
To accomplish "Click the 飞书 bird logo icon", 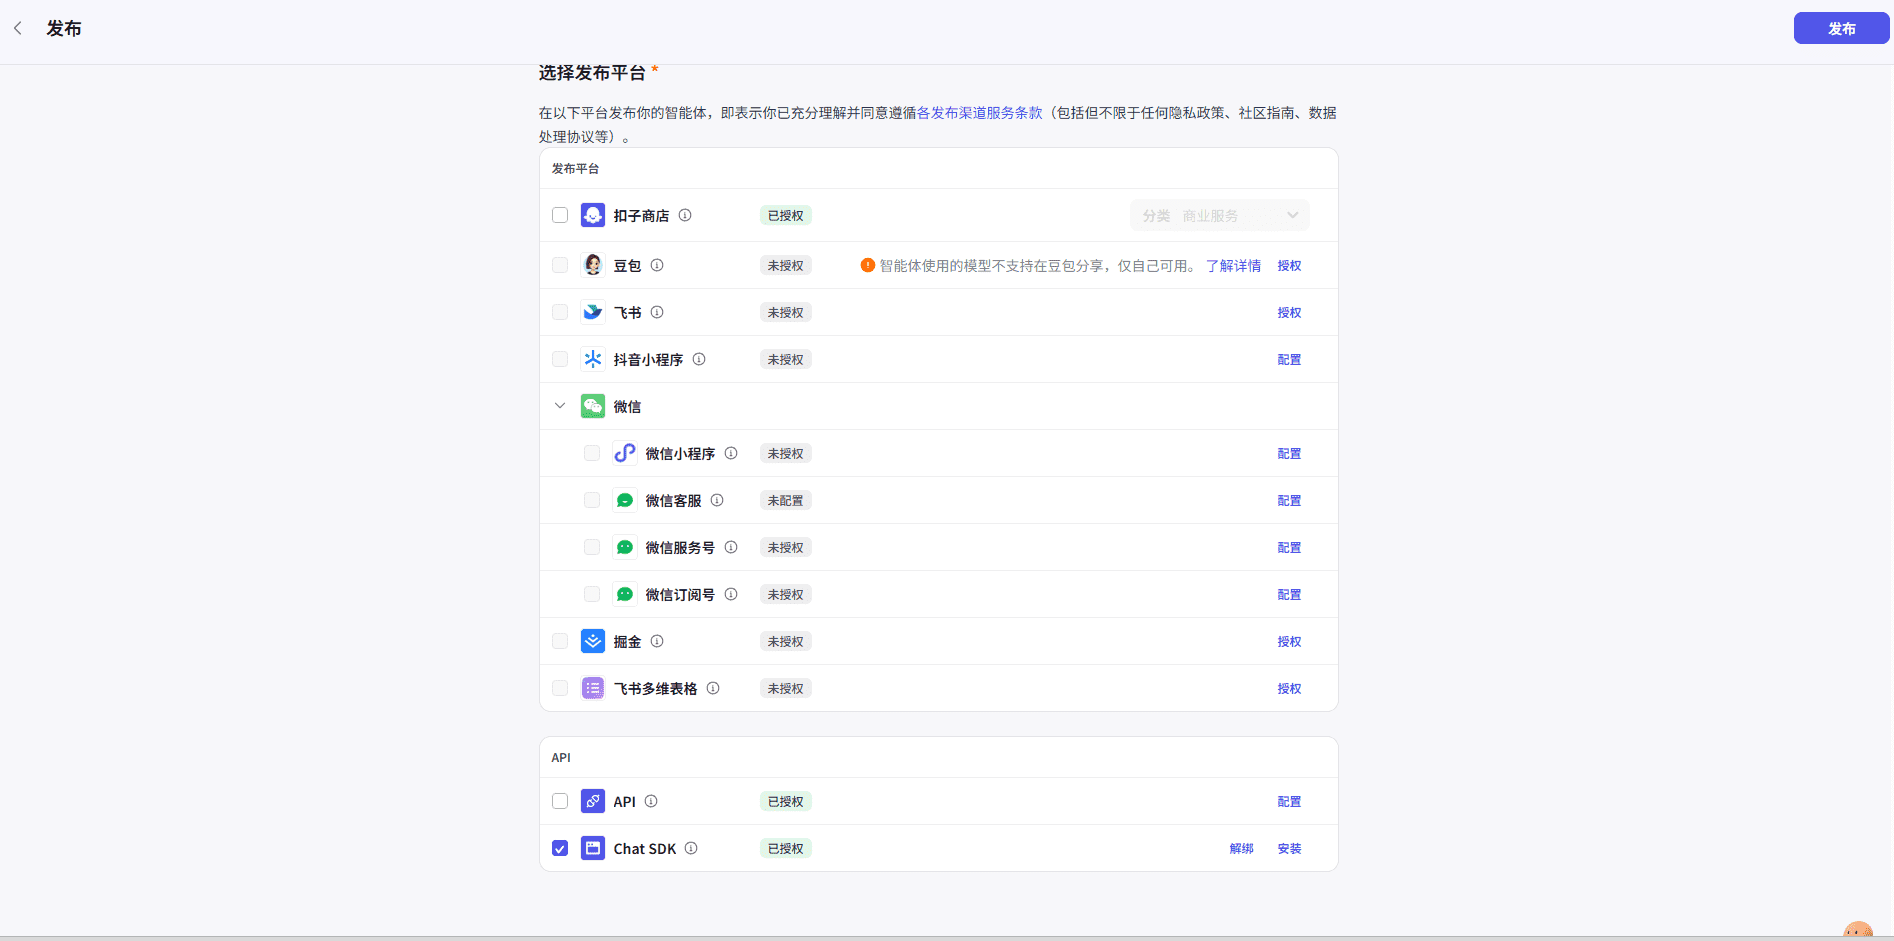I will click(x=593, y=313).
